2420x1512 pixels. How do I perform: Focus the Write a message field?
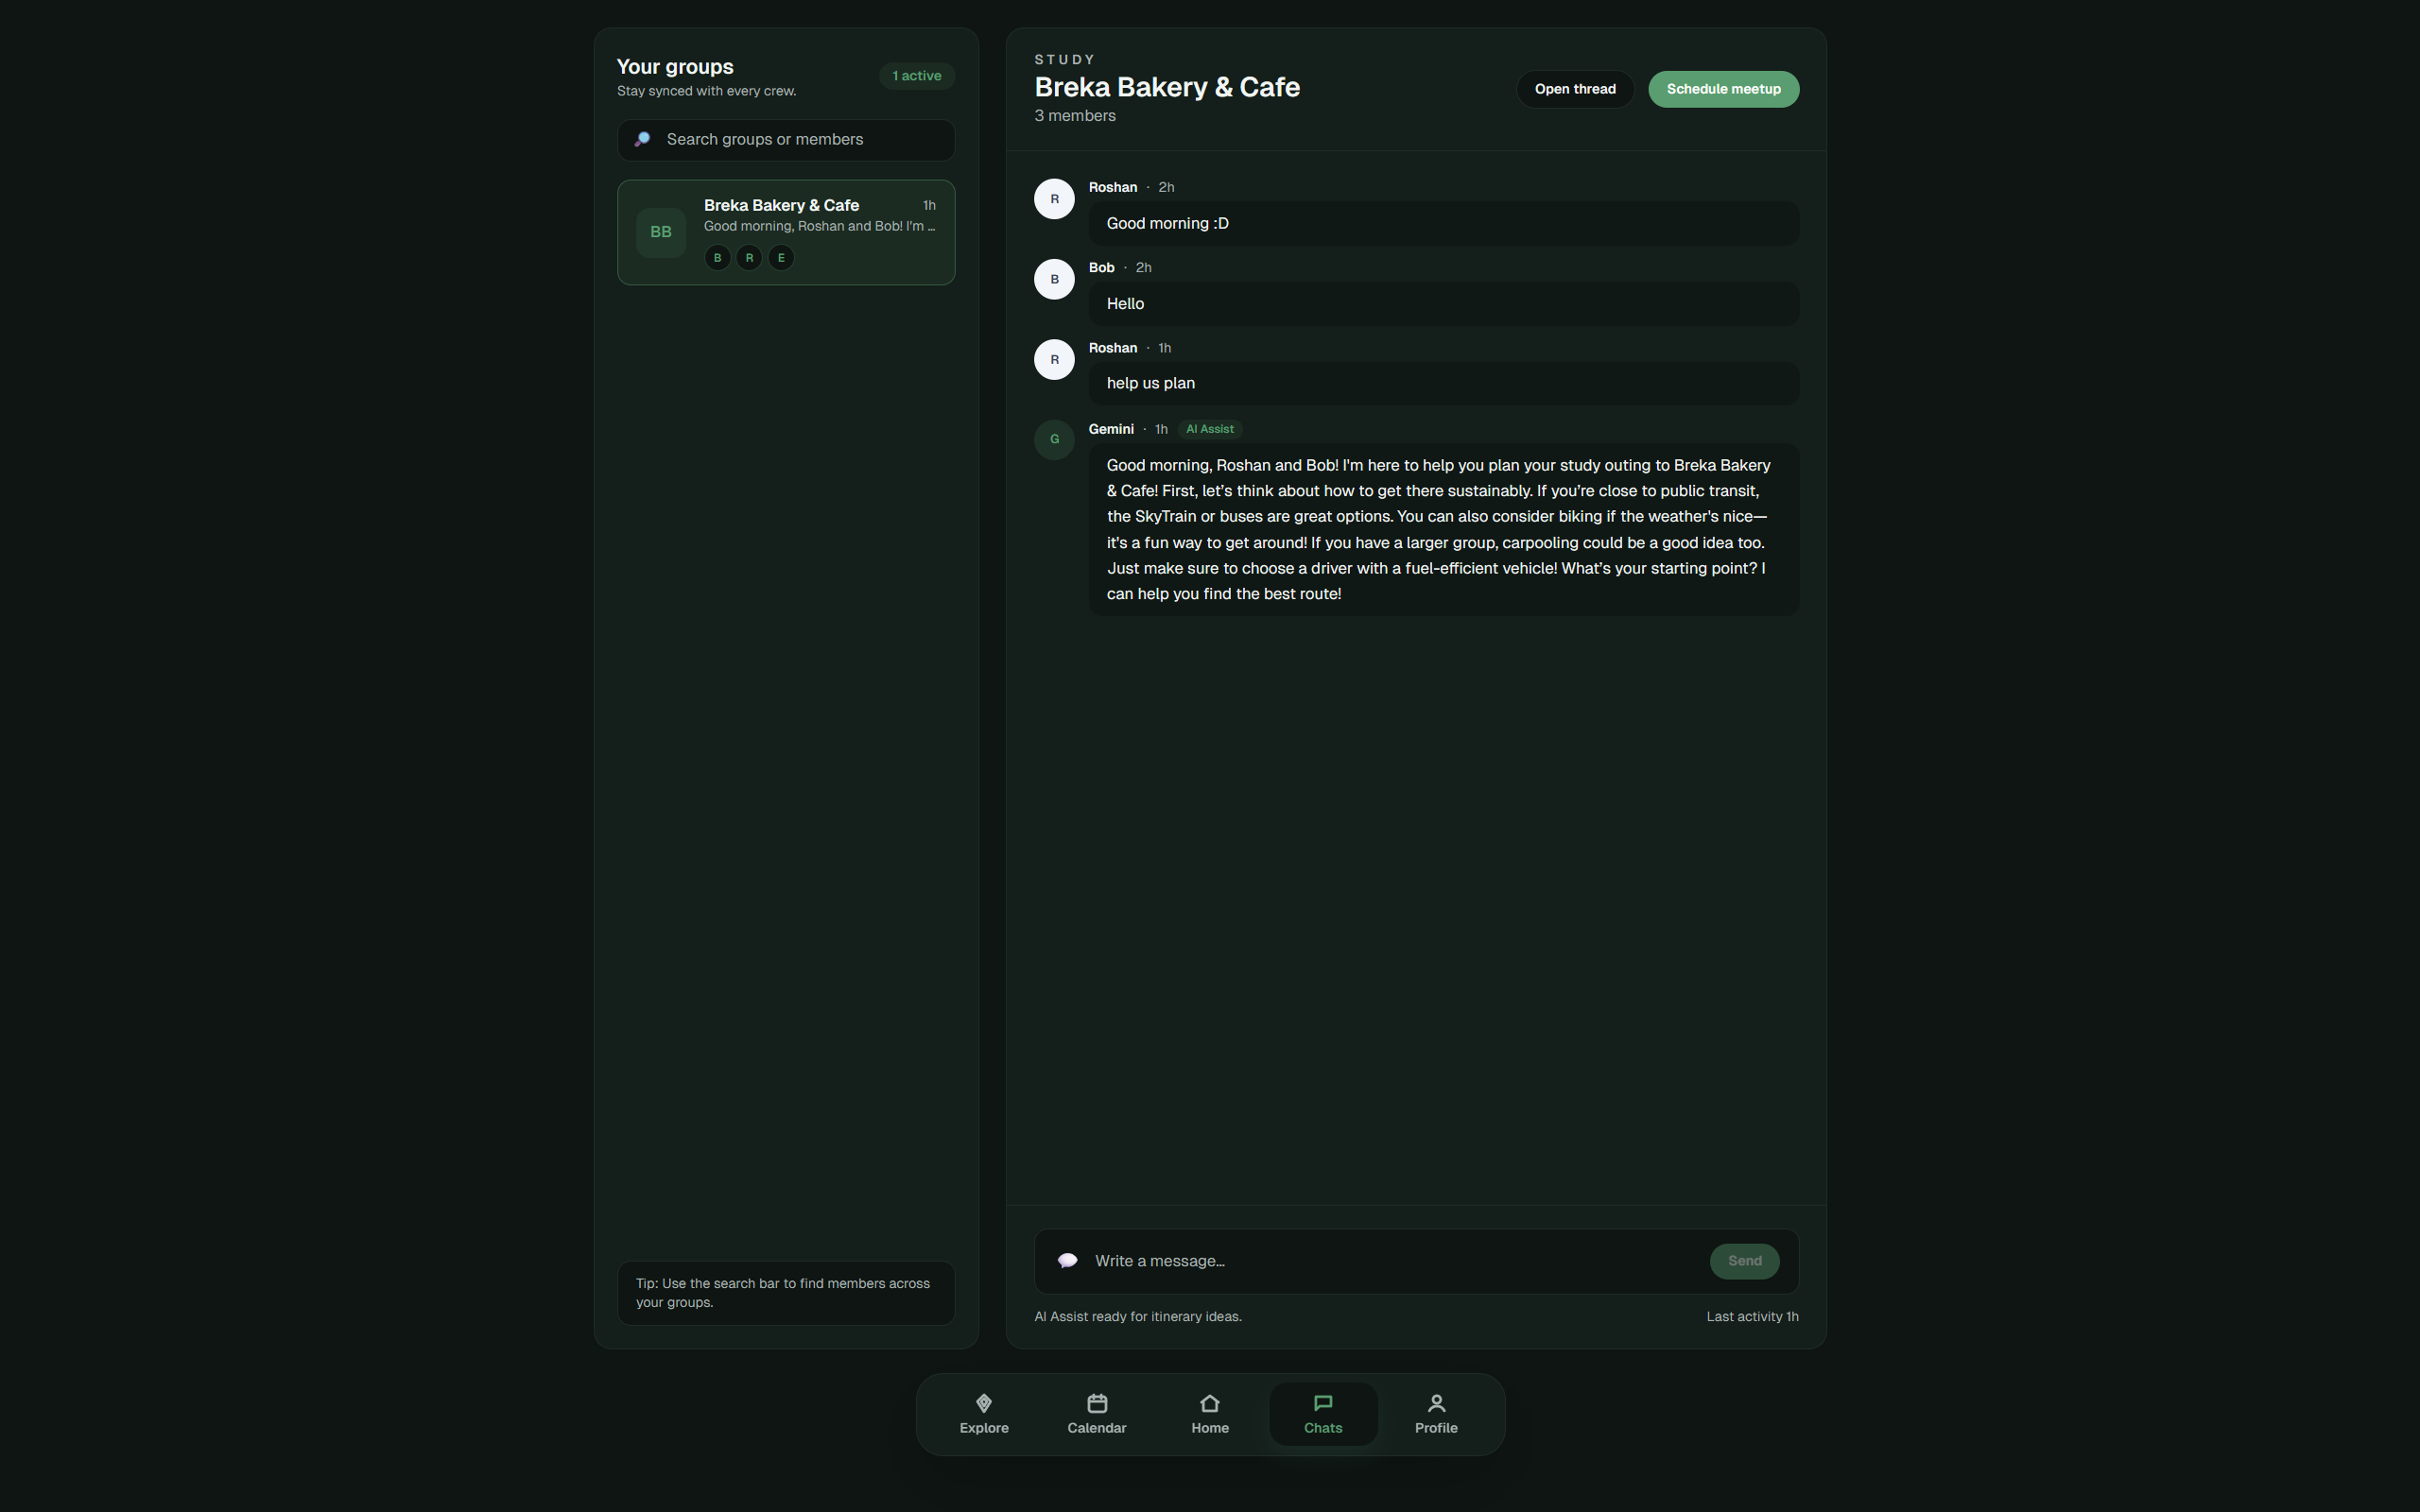1390,1260
